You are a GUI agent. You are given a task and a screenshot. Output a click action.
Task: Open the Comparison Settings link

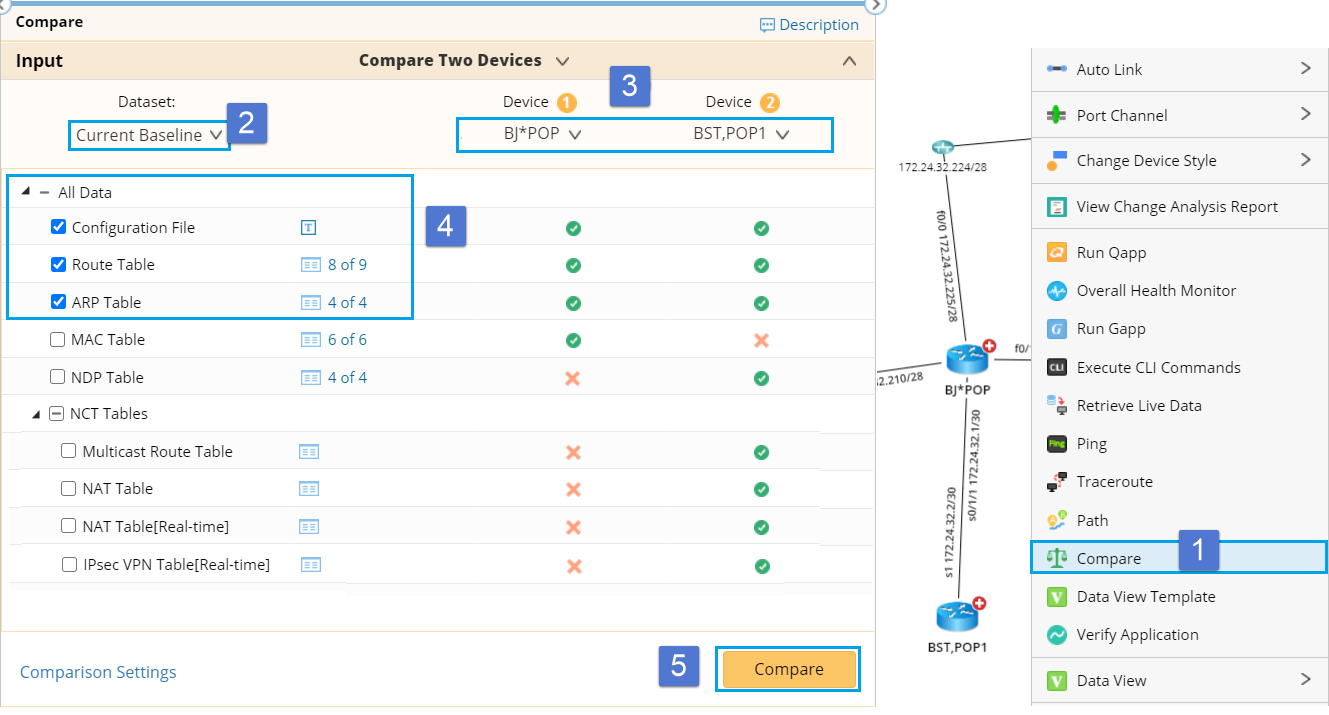(x=98, y=672)
